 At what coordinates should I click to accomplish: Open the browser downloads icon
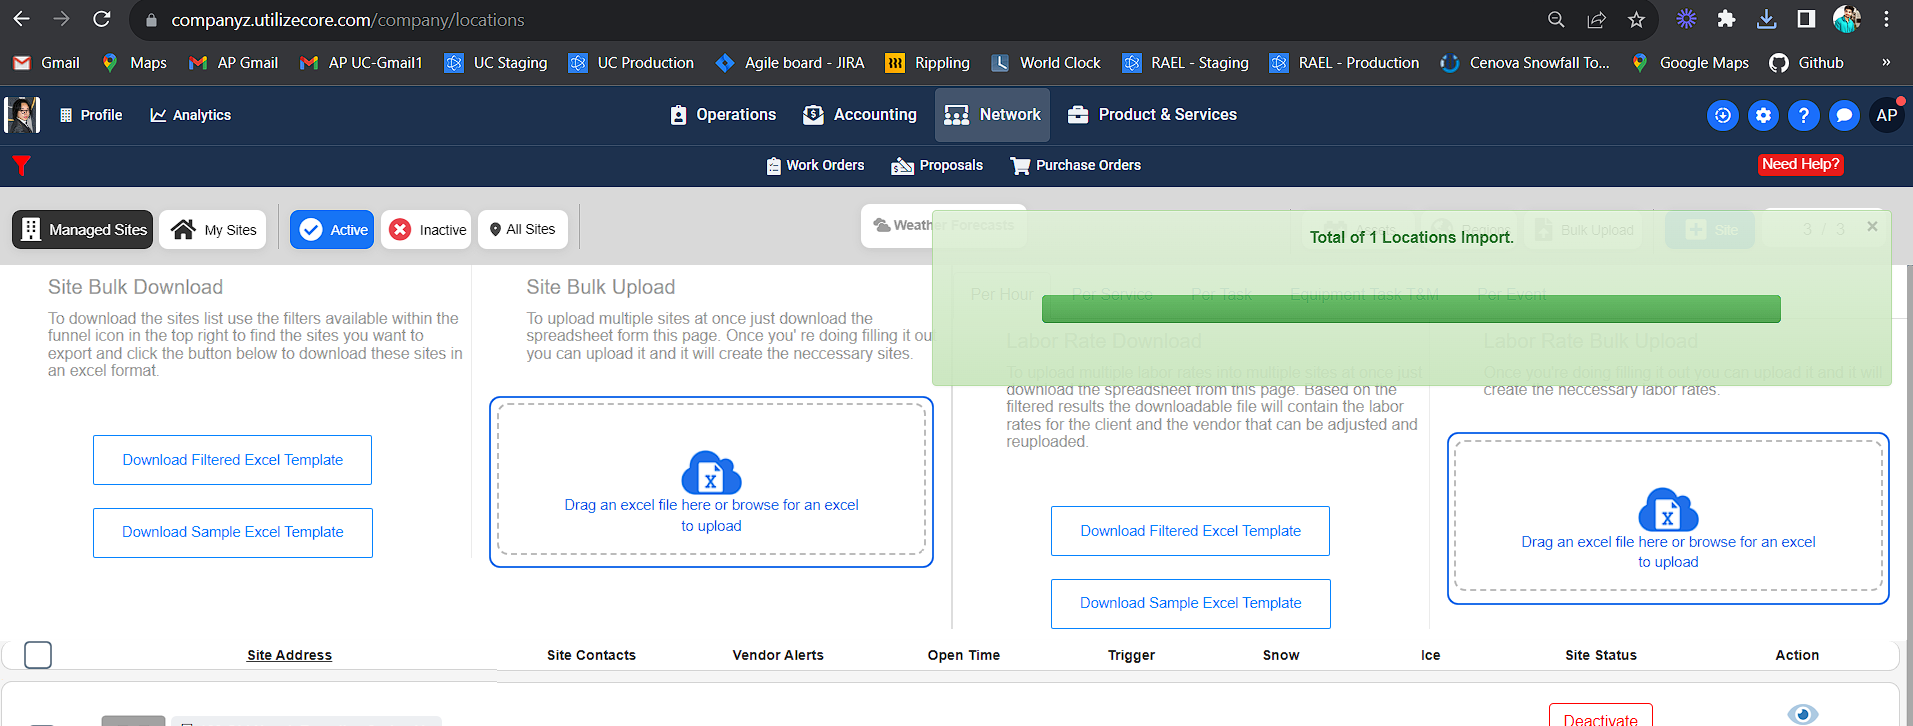[1766, 19]
